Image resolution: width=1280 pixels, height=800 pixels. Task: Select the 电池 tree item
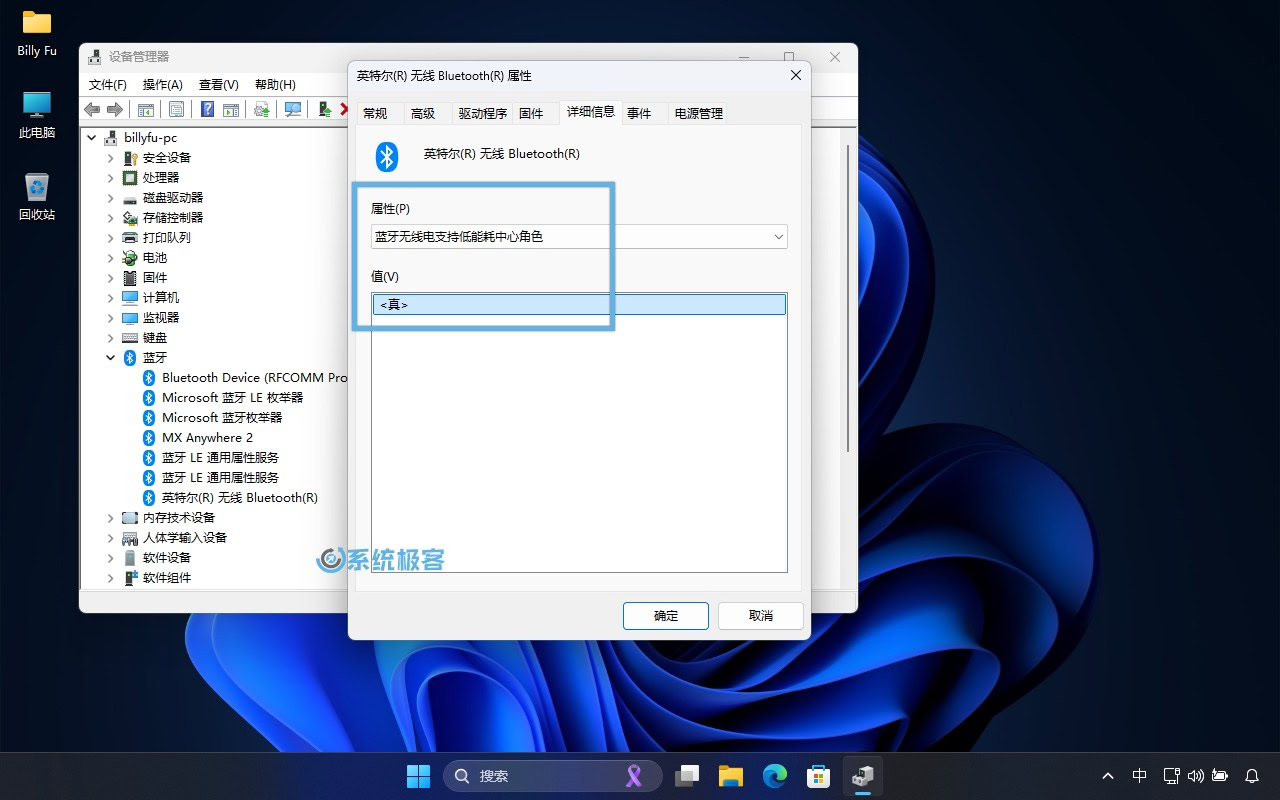pyautogui.click(x=155, y=257)
